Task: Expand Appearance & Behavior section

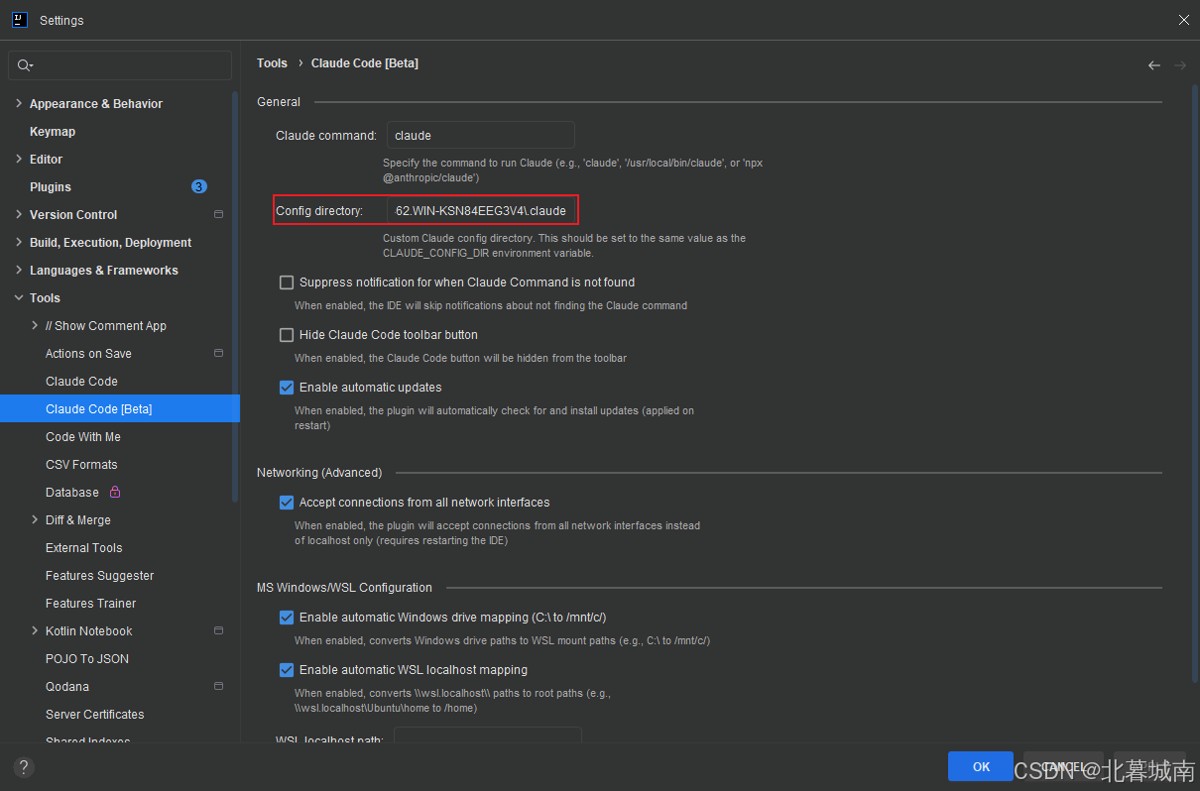Action: coord(19,103)
